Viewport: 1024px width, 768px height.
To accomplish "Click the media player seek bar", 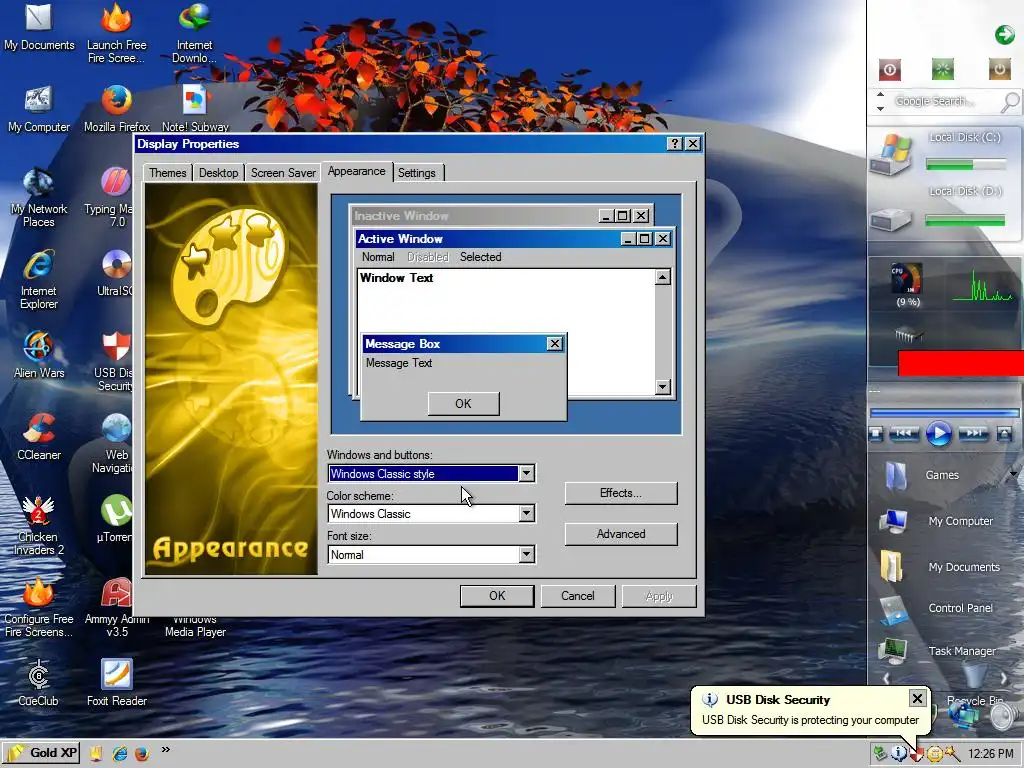I will coord(944,413).
